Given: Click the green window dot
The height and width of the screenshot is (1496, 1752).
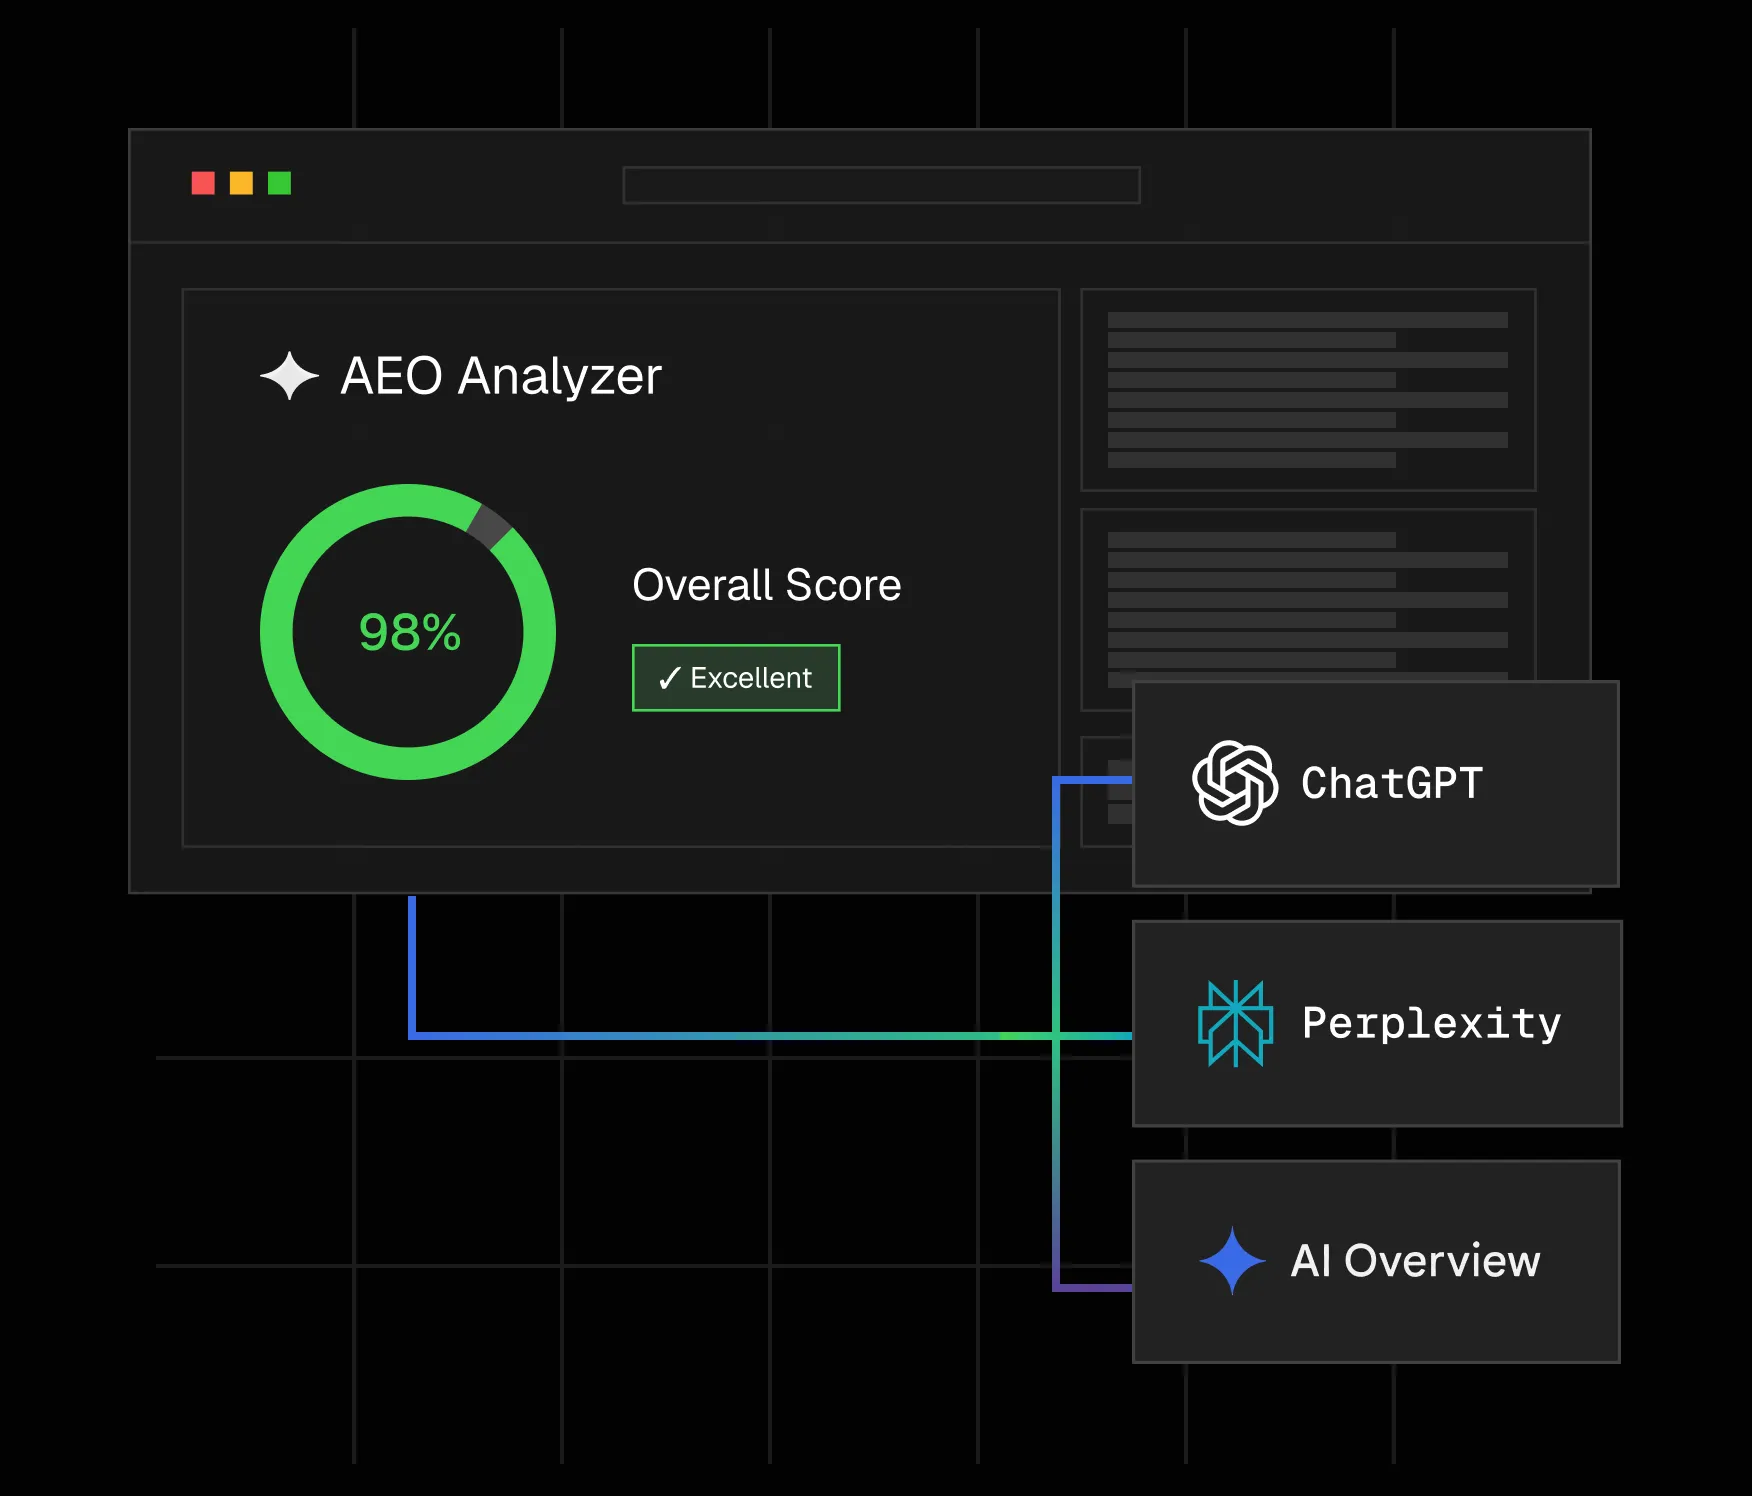Looking at the screenshot, I should coord(279,183).
